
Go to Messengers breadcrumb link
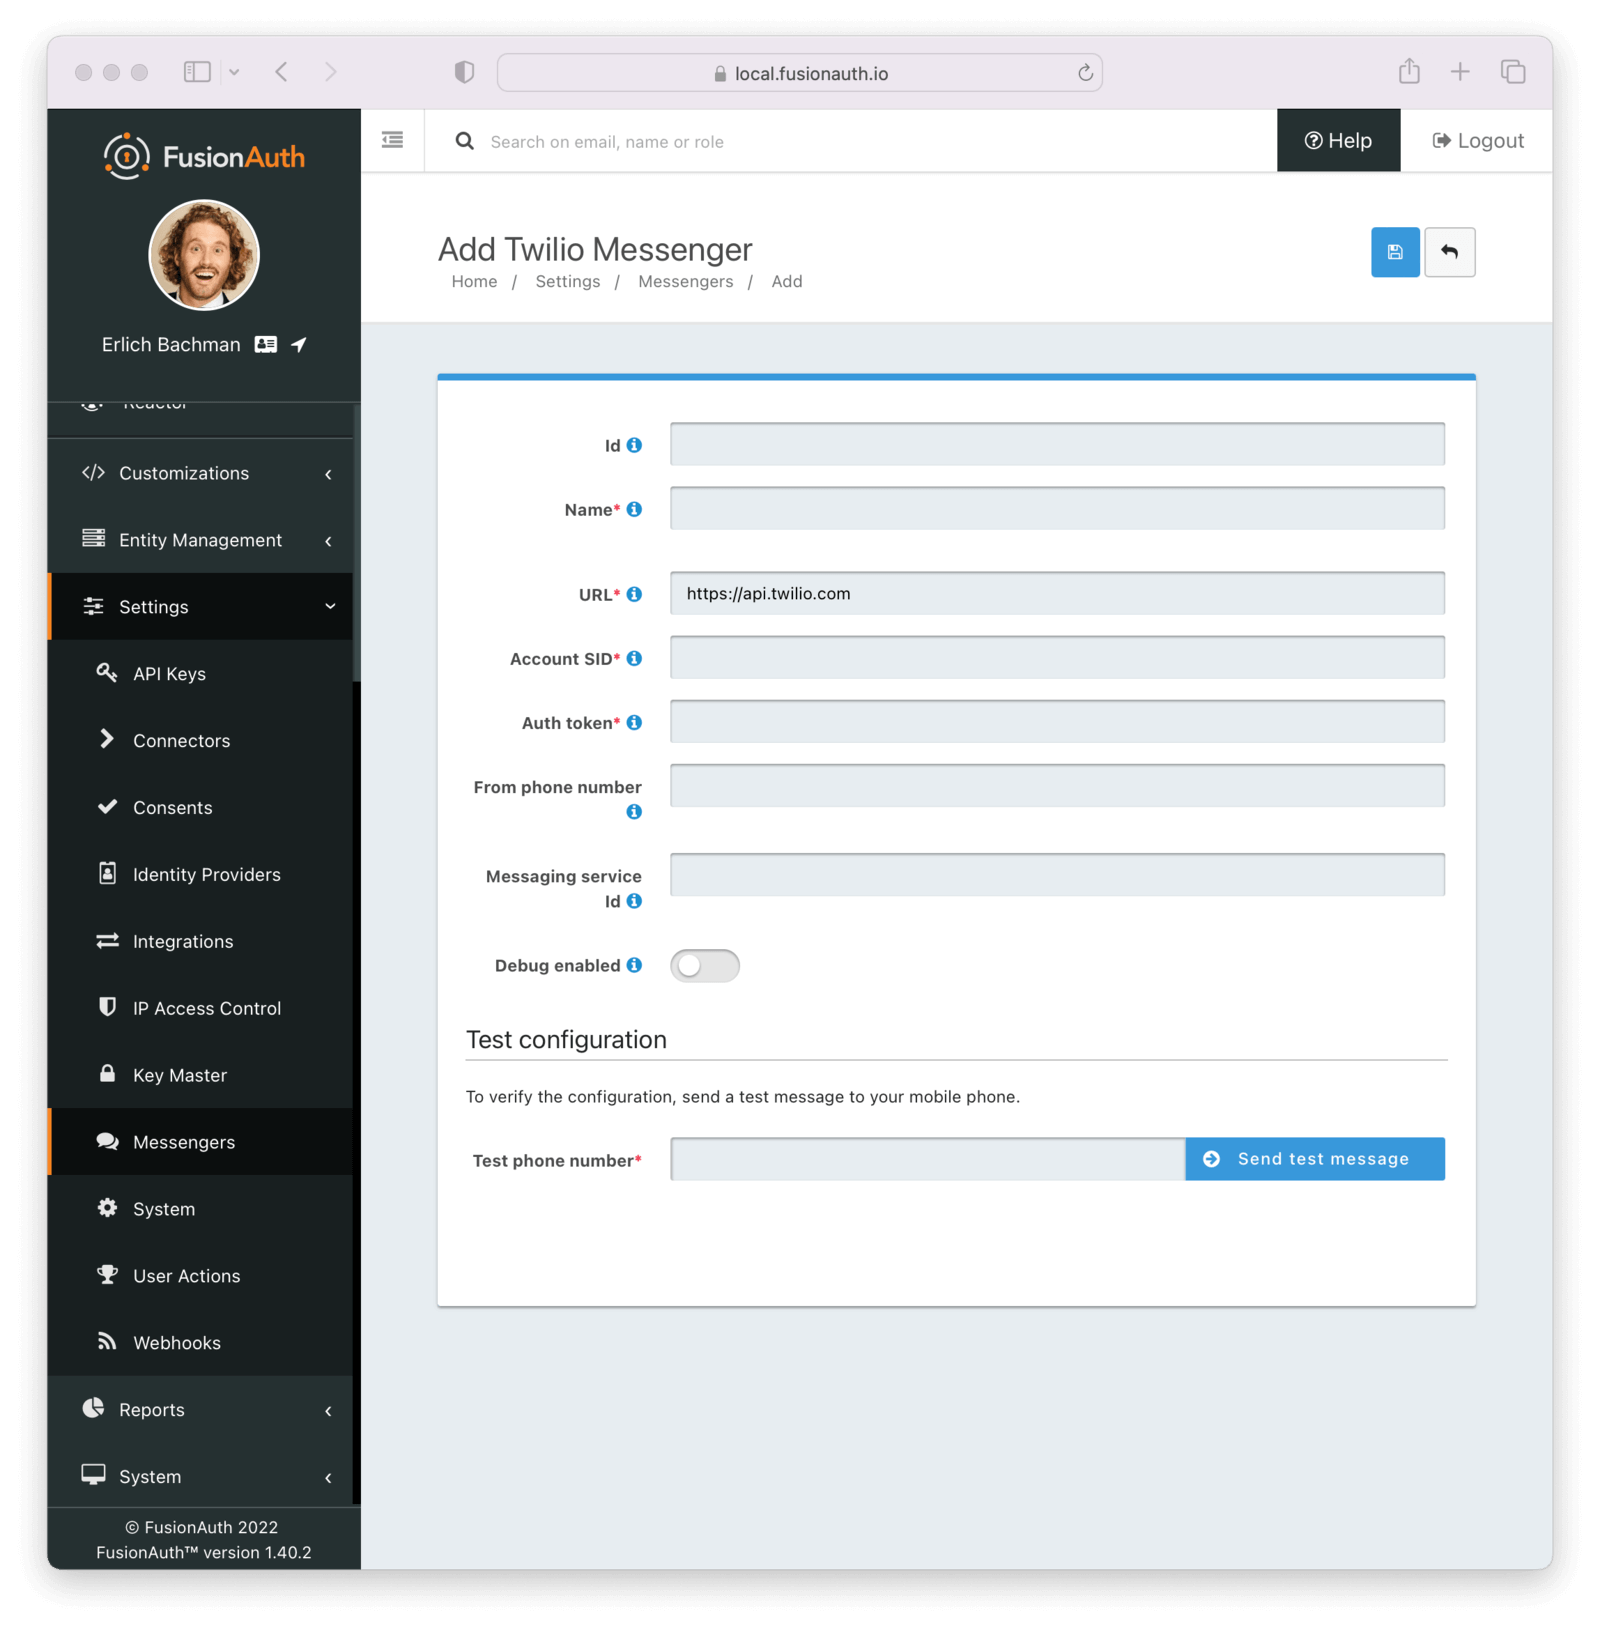click(x=685, y=282)
